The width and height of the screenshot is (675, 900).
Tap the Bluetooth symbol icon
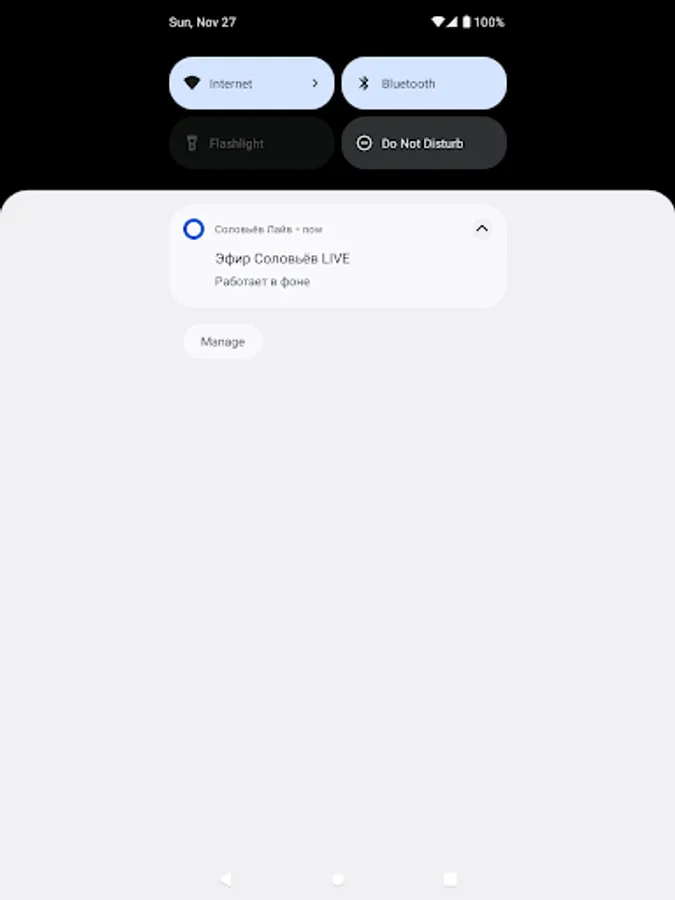point(364,83)
